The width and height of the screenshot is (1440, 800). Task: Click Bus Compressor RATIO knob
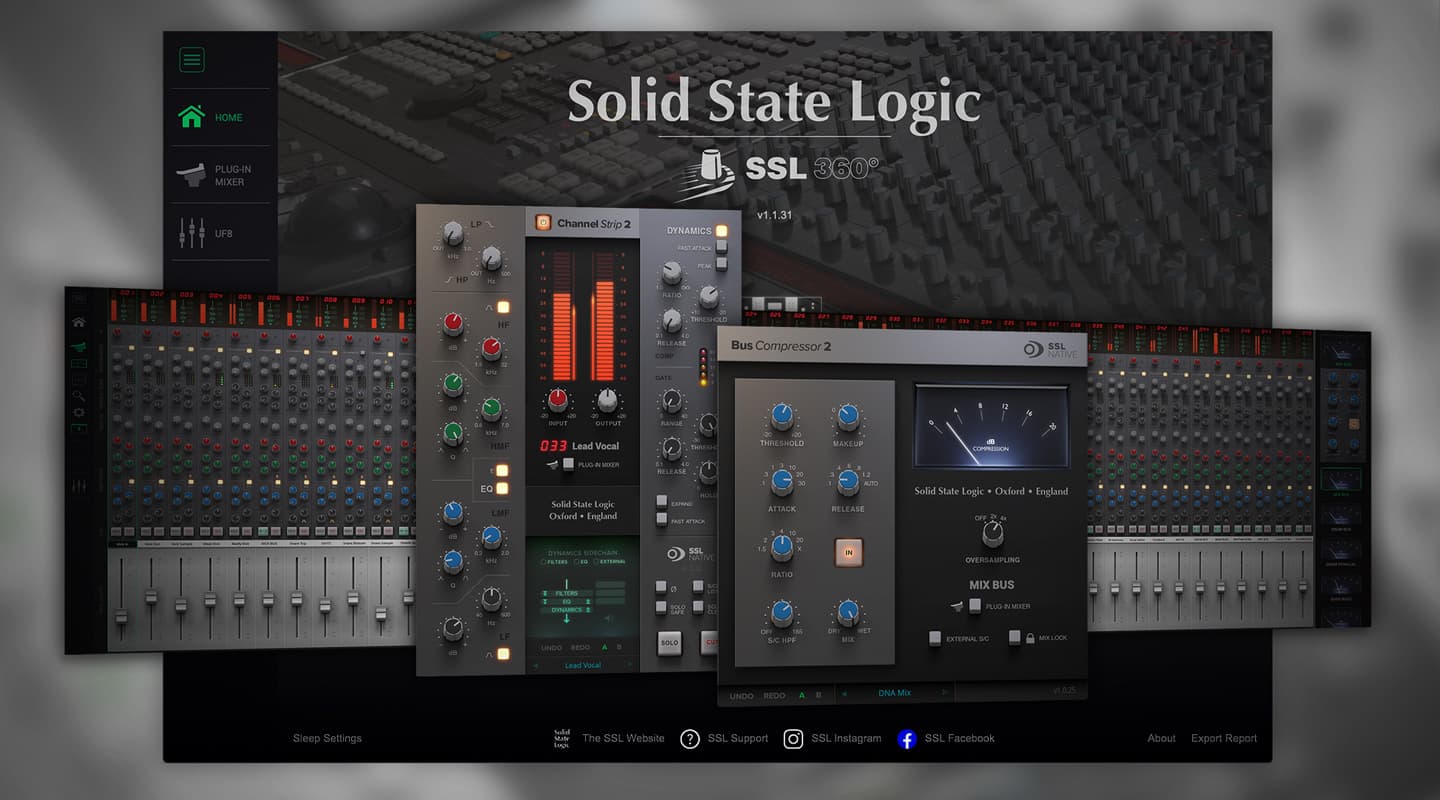coord(782,548)
